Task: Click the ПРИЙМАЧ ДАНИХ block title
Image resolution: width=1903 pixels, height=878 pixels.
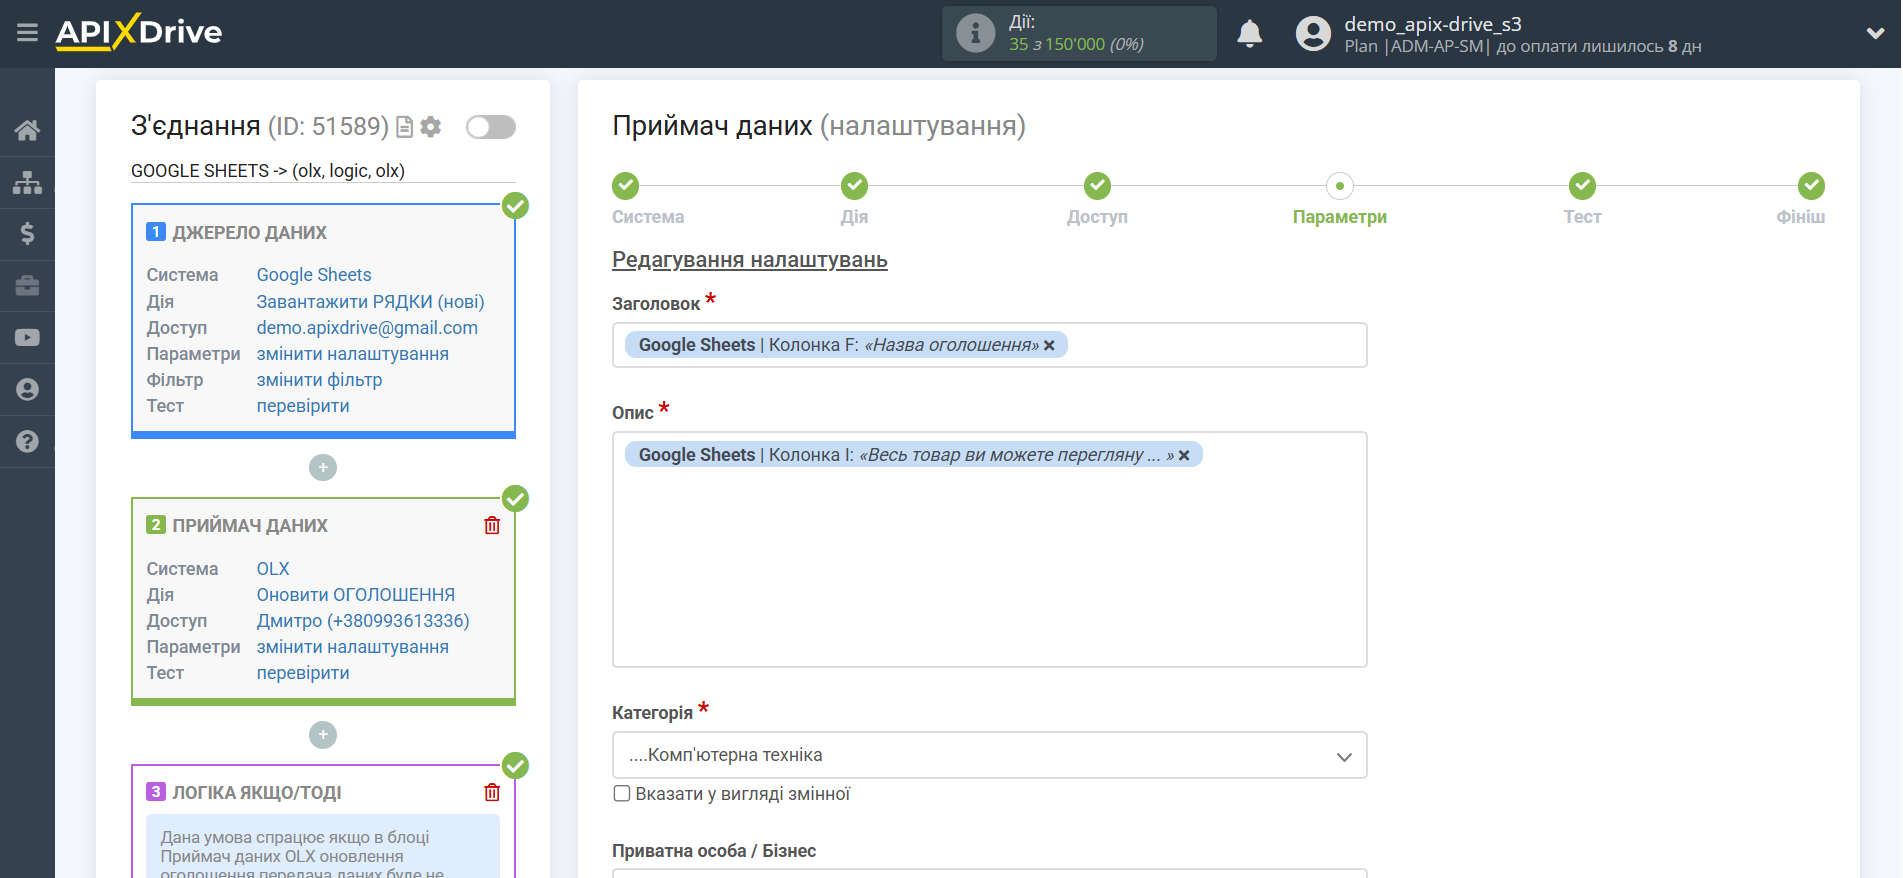Action: [250, 525]
